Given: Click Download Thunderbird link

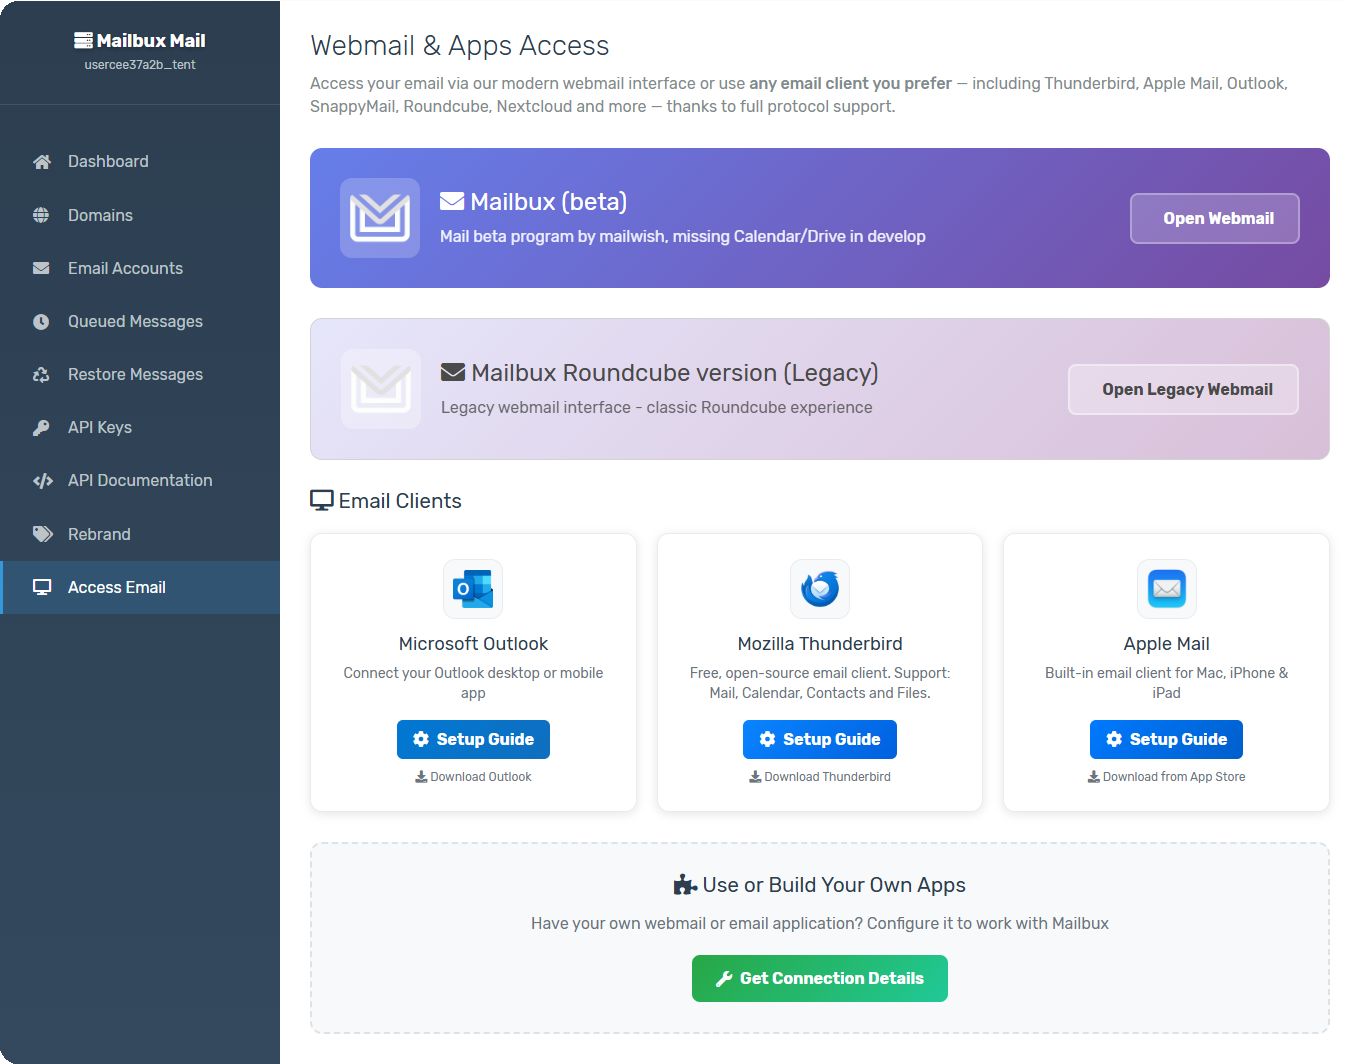Looking at the screenshot, I should click(820, 777).
